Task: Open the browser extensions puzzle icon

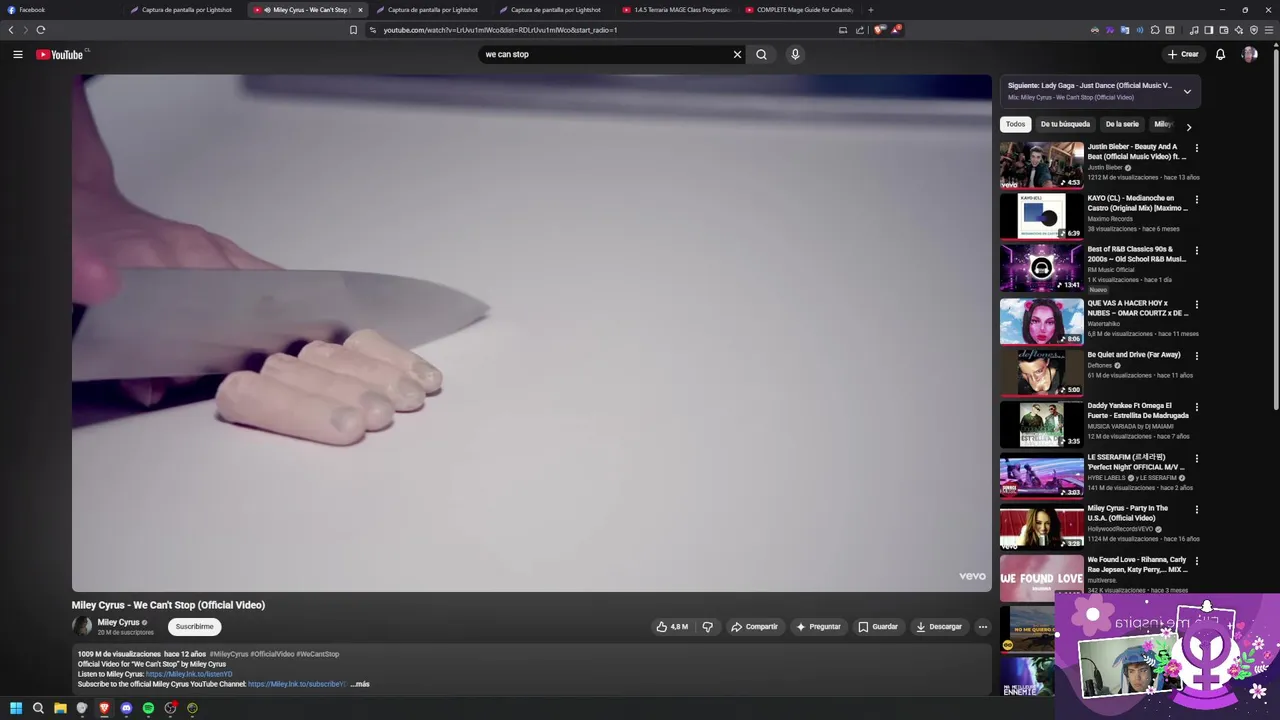Action: [x=1155, y=30]
